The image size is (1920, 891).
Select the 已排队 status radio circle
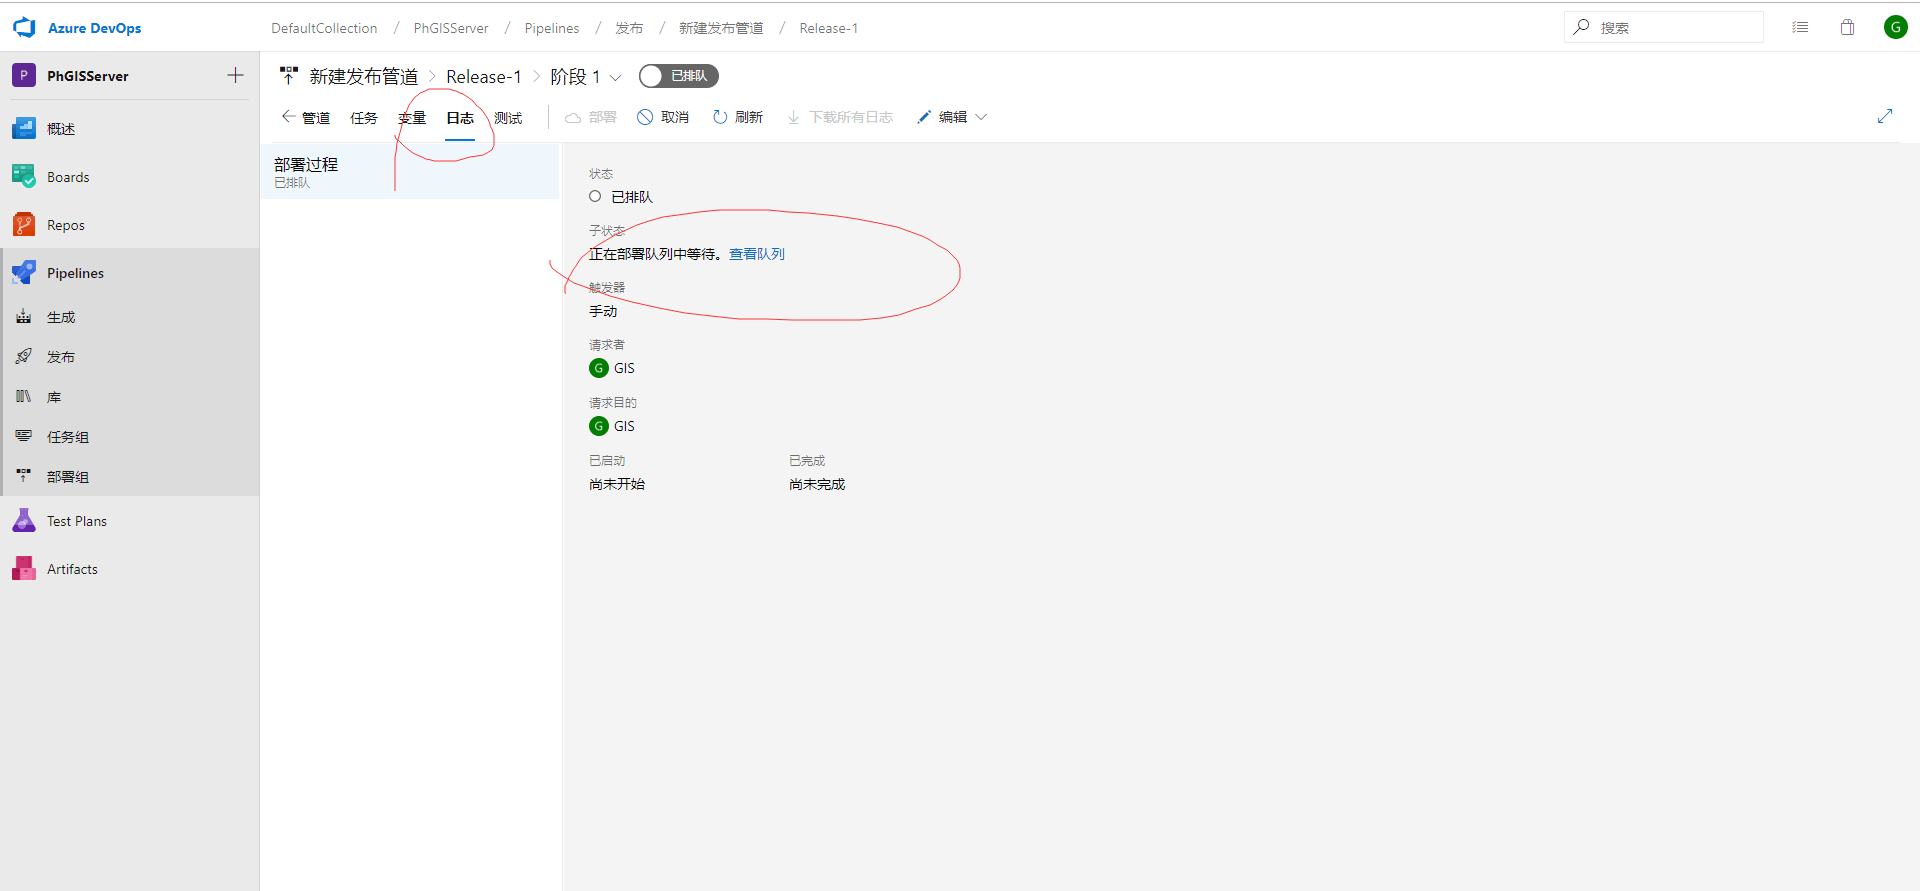[x=595, y=197]
